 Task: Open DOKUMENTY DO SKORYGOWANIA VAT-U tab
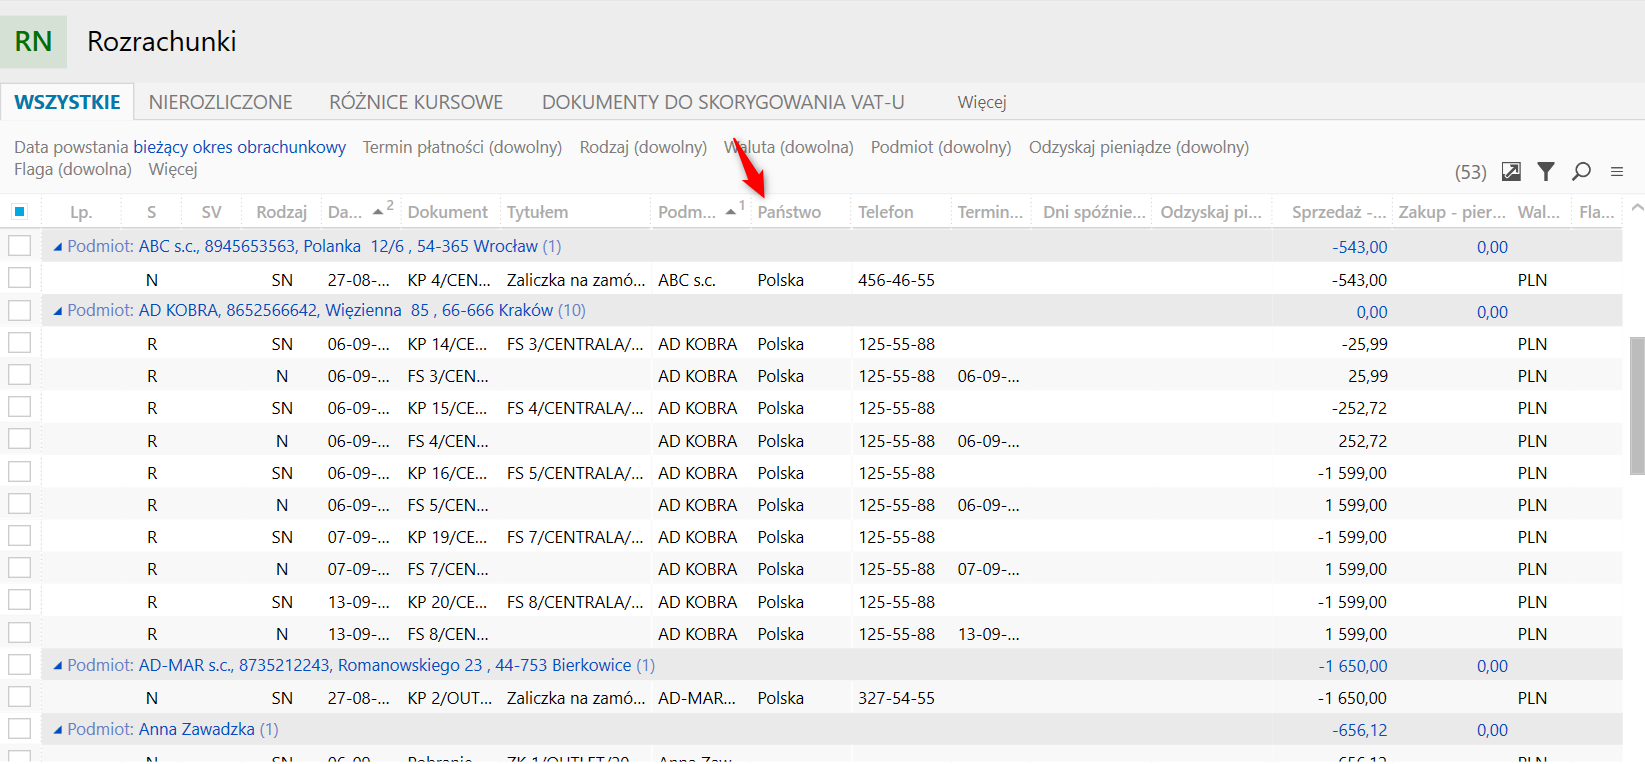tap(723, 102)
